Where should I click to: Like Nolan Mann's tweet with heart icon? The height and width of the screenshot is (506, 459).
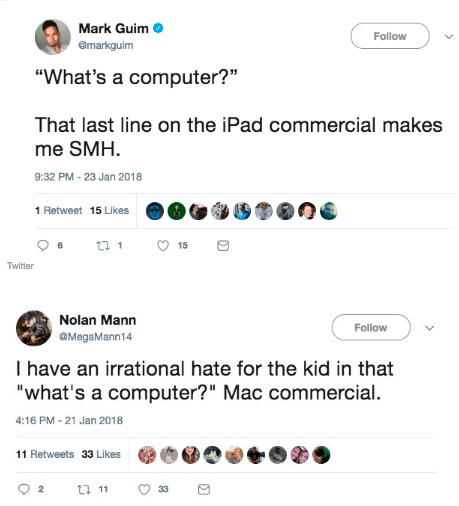(x=144, y=489)
